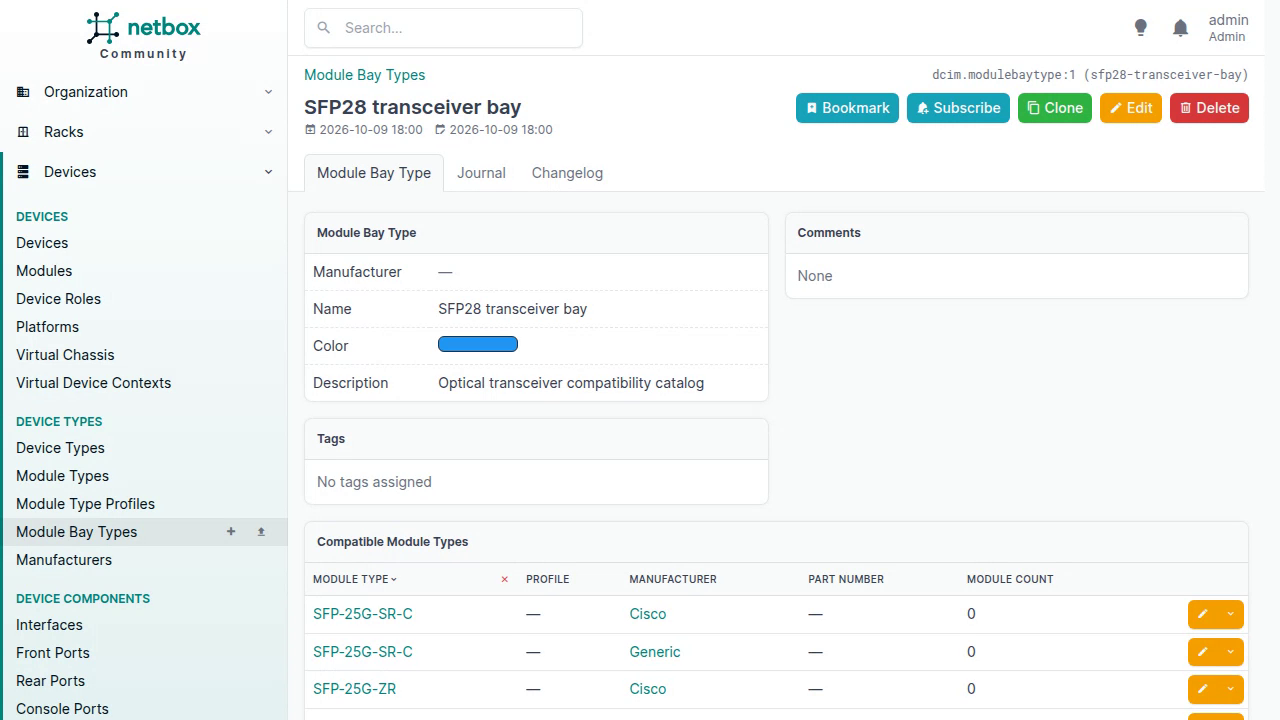Toggle the light/dark theme lightbulb icon

pos(1141,28)
